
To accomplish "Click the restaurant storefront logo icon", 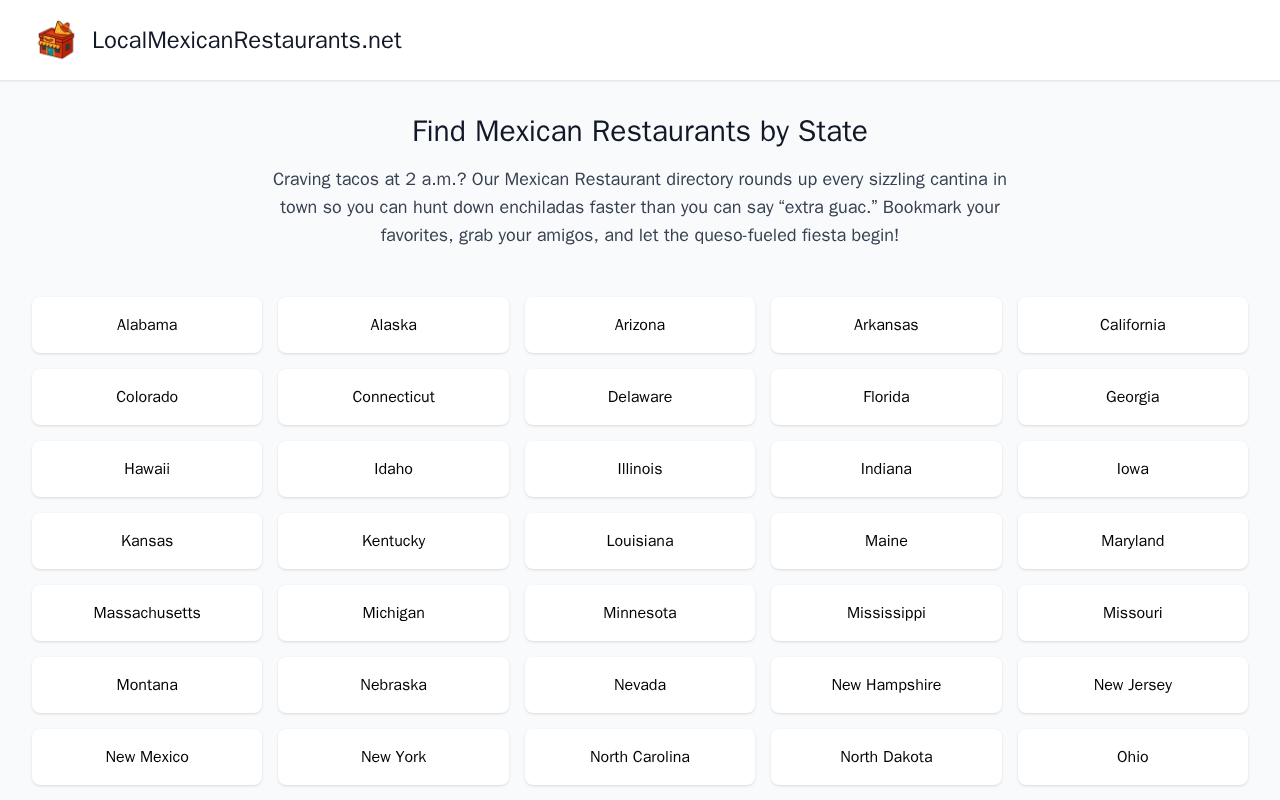I will [56, 40].
